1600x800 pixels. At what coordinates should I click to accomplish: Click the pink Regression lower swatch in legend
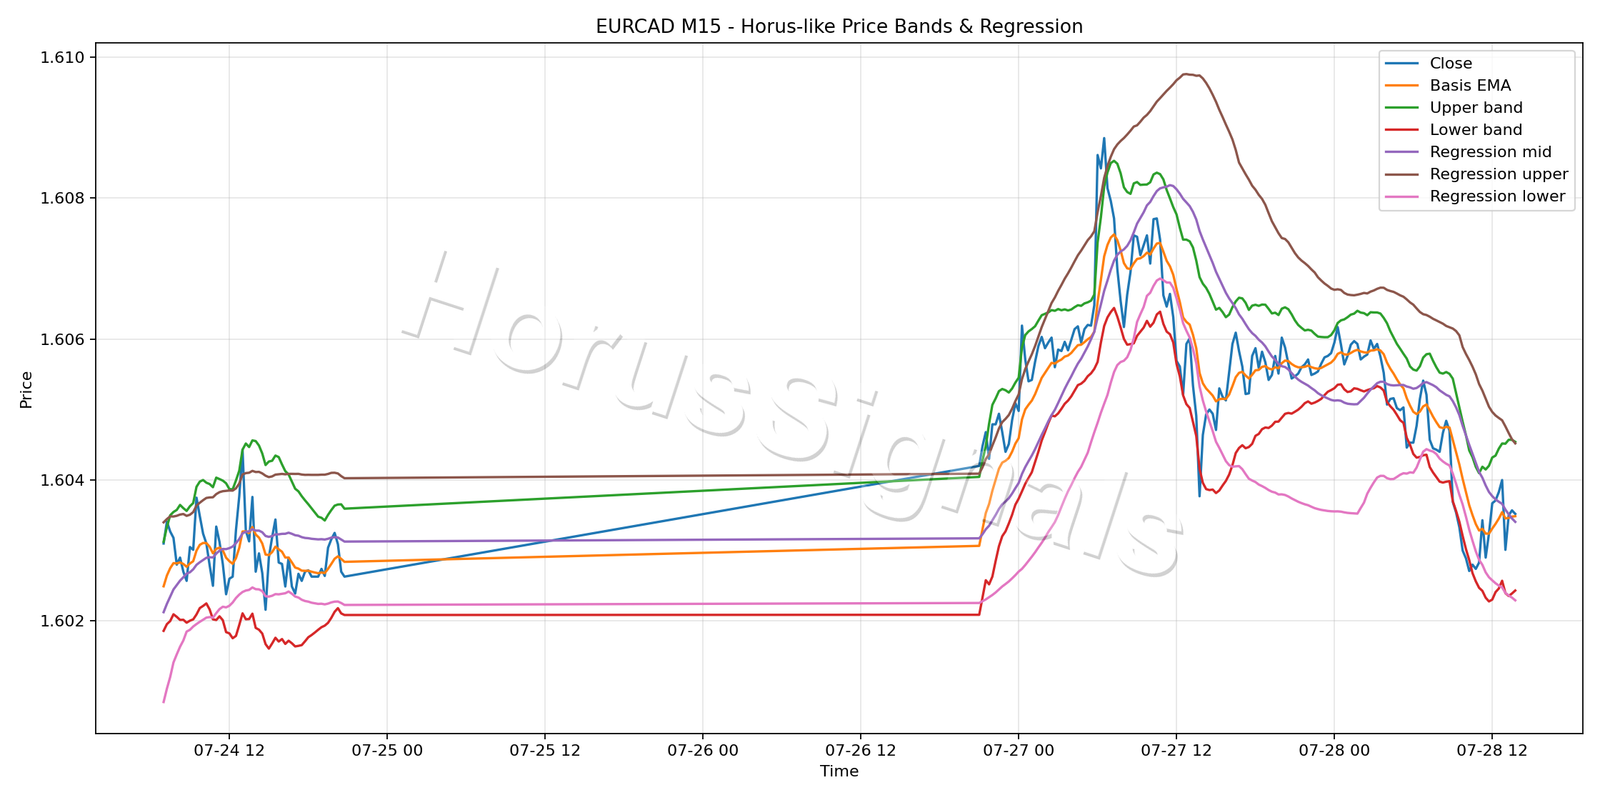click(1401, 196)
